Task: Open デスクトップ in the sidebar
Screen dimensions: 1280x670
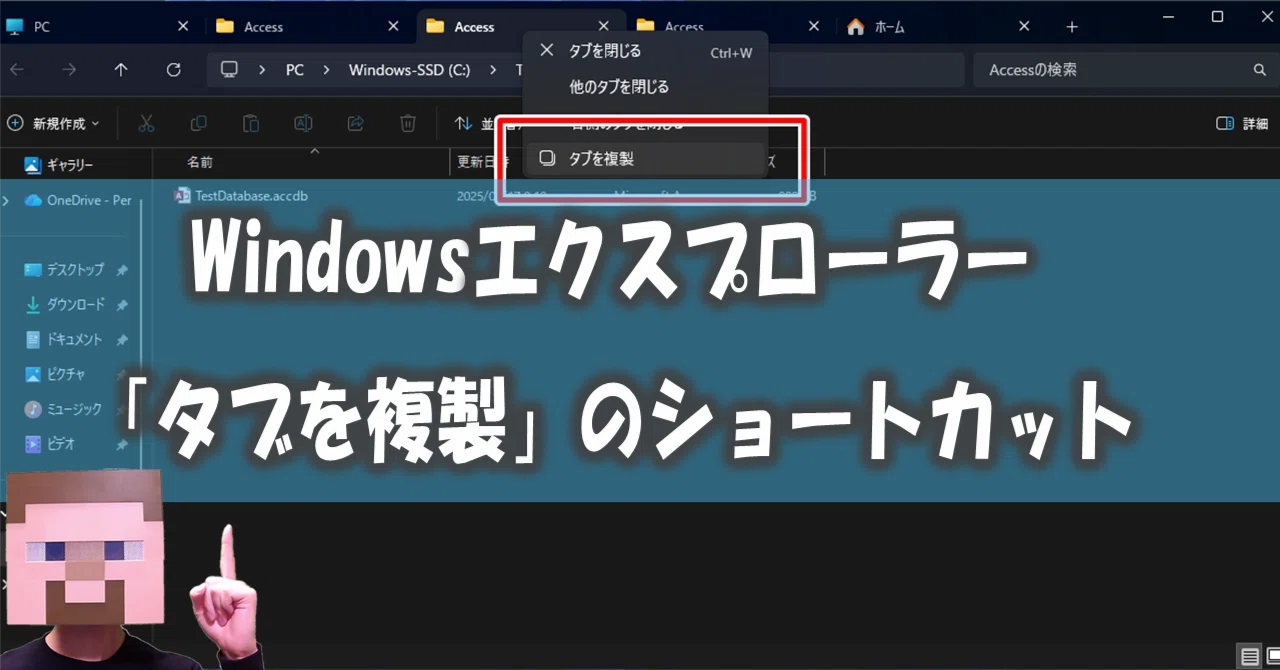Action: coord(65,270)
